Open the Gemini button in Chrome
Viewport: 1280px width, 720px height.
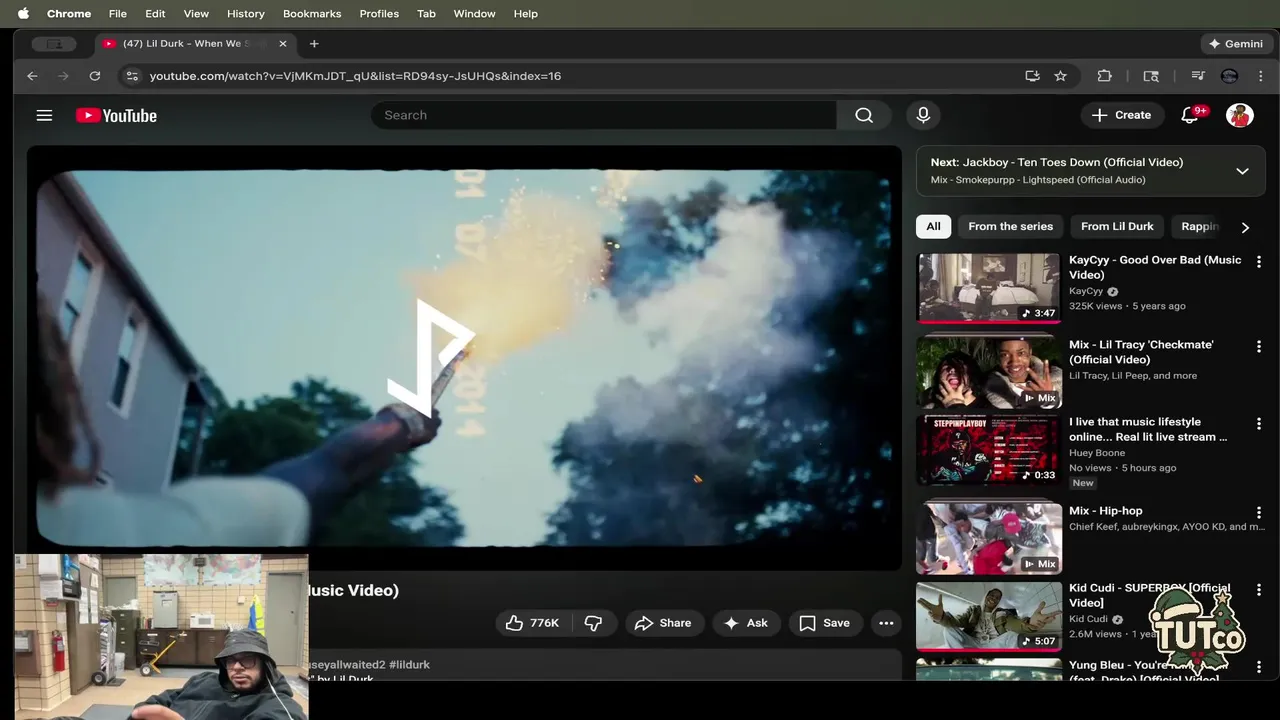pos(1236,44)
